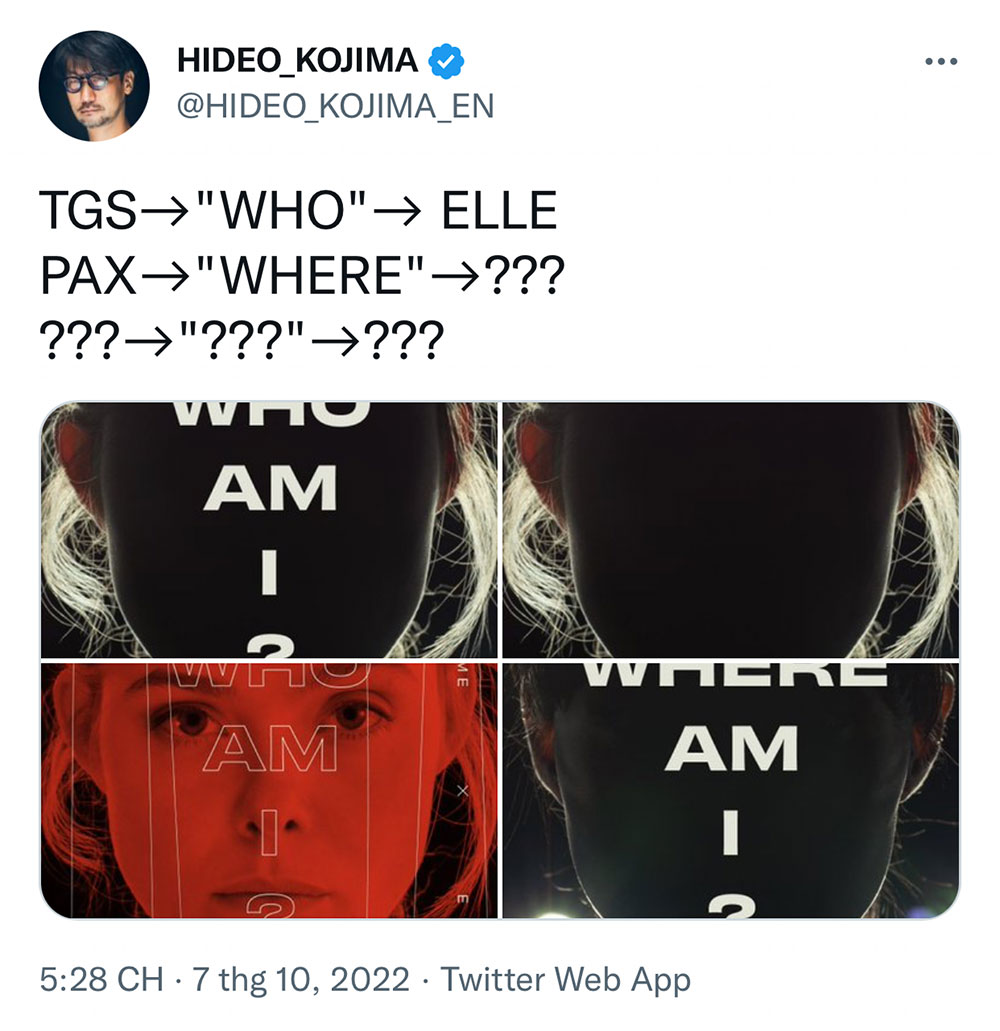Screen dimensions: 1000x1031
Task: Click the Twitter Web App source label
Action: 565,979
